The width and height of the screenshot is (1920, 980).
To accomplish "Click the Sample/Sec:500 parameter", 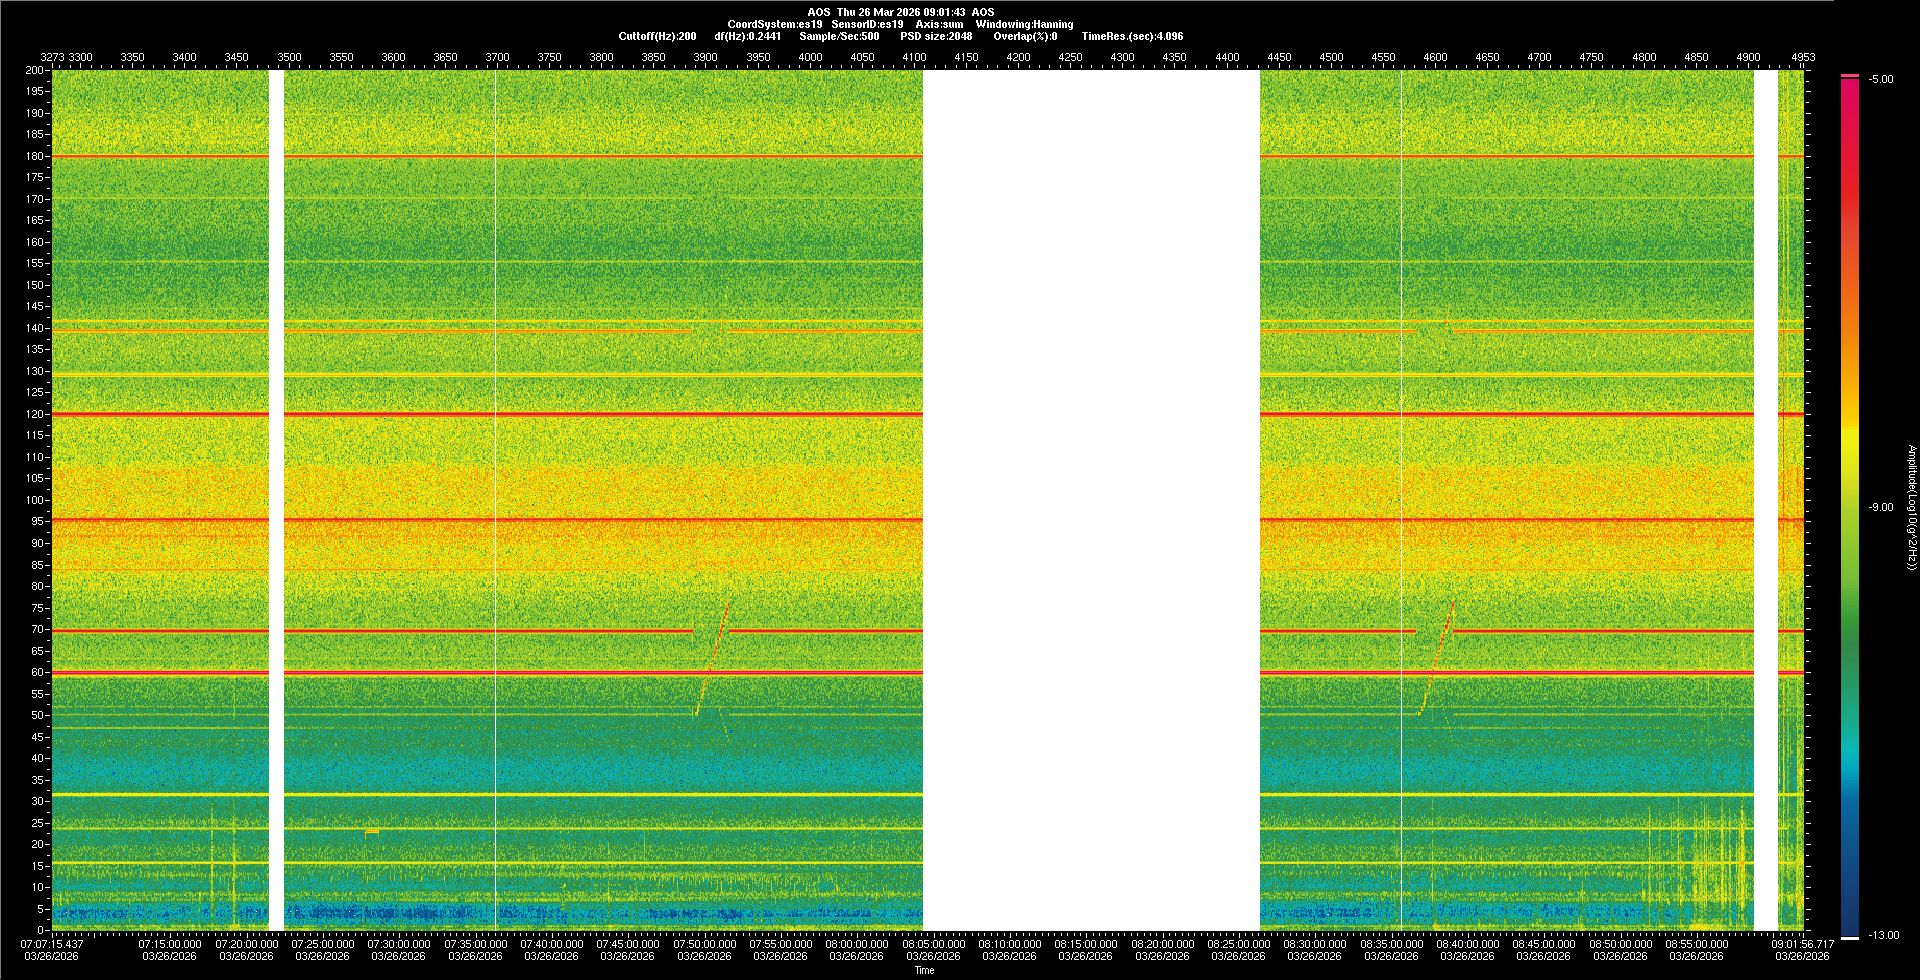I will [x=839, y=36].
